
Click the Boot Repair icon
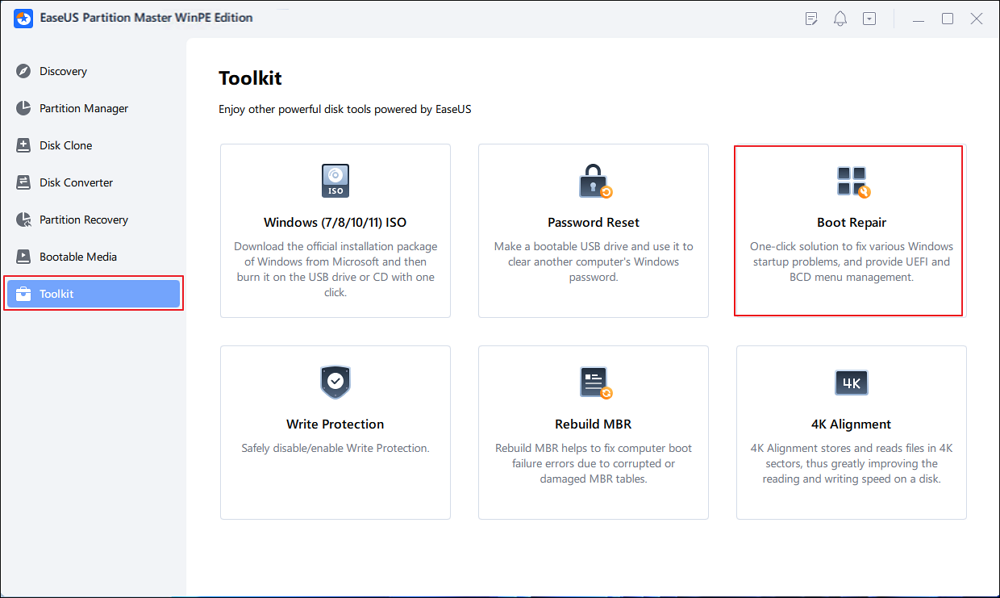click(852, 181)
